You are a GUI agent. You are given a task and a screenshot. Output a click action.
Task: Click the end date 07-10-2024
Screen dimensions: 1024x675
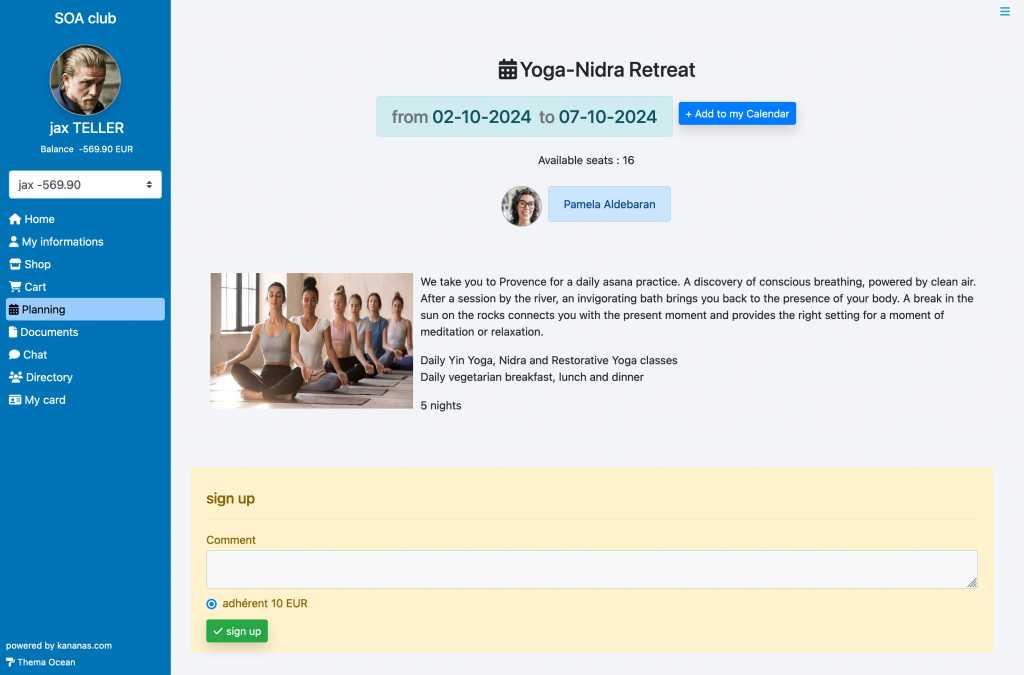[x=607, y=117]
